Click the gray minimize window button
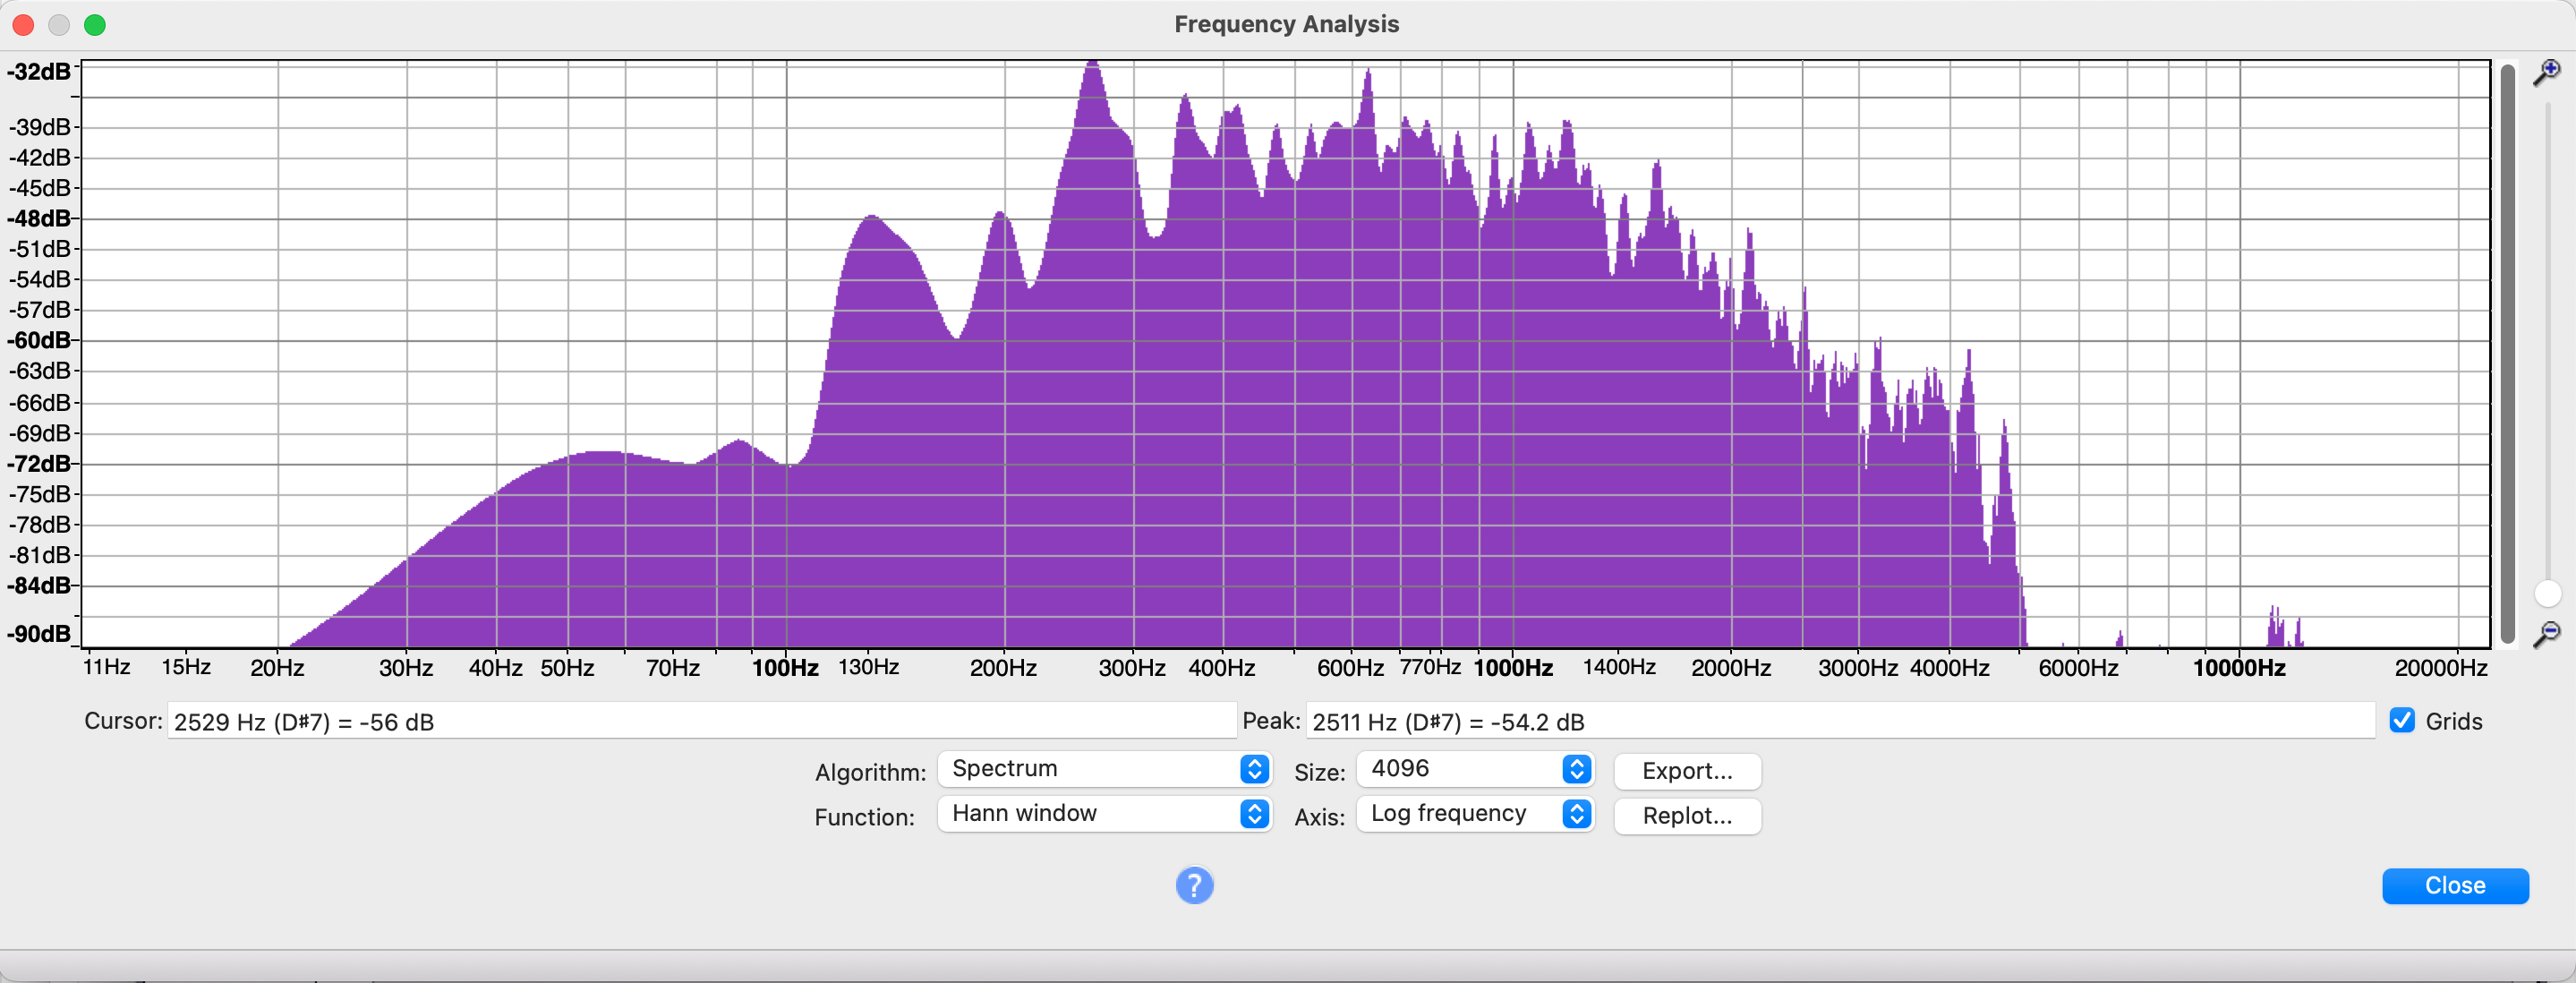The width and height of the screenshot is (2576, 983). point(59,25)
